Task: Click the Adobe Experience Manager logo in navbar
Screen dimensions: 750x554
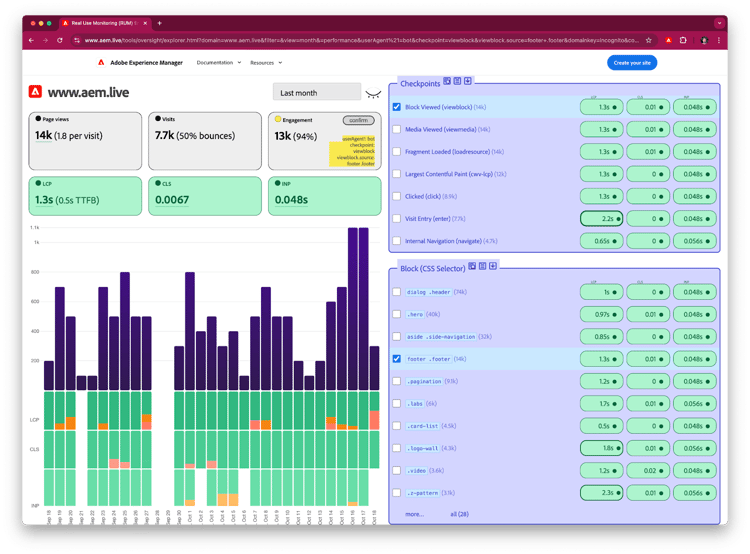Action: coord(101,63)
